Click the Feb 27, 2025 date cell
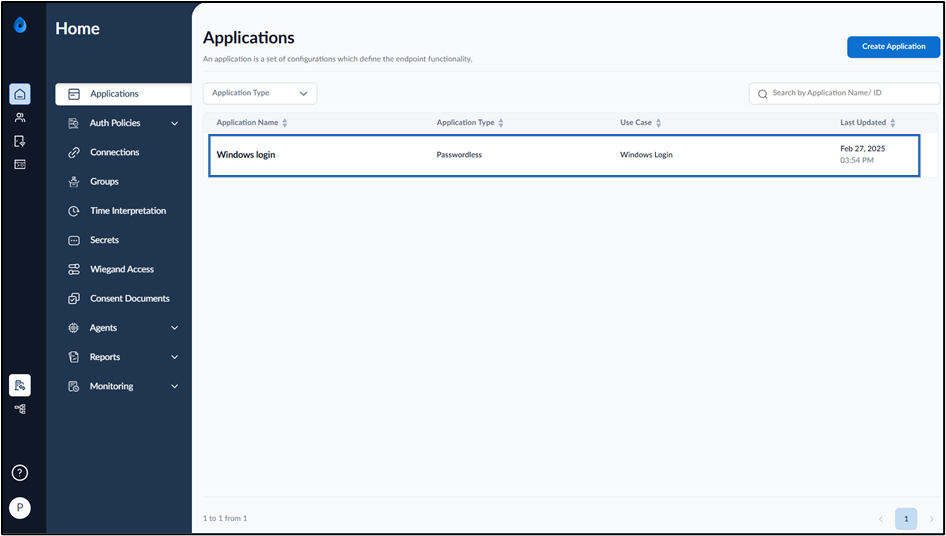Viewport: 946px width, 536px height. 863,148
